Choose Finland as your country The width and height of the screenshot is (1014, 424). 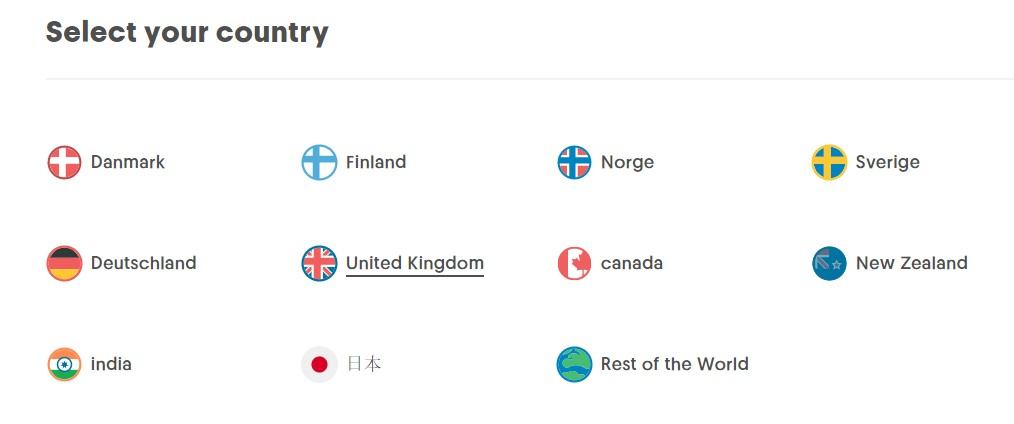coord(376,162)
